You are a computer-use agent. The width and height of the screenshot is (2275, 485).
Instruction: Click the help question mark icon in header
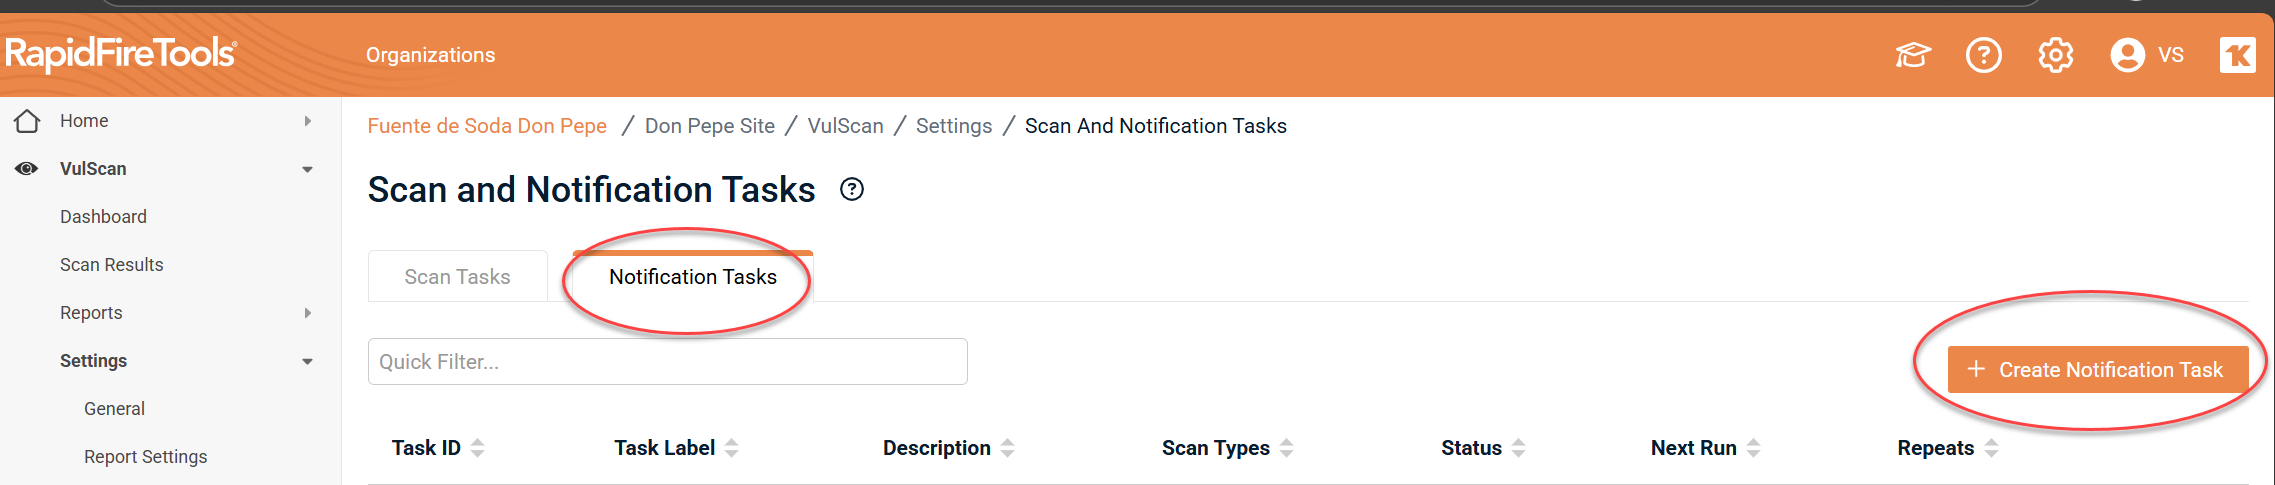tap(1983, 55)
